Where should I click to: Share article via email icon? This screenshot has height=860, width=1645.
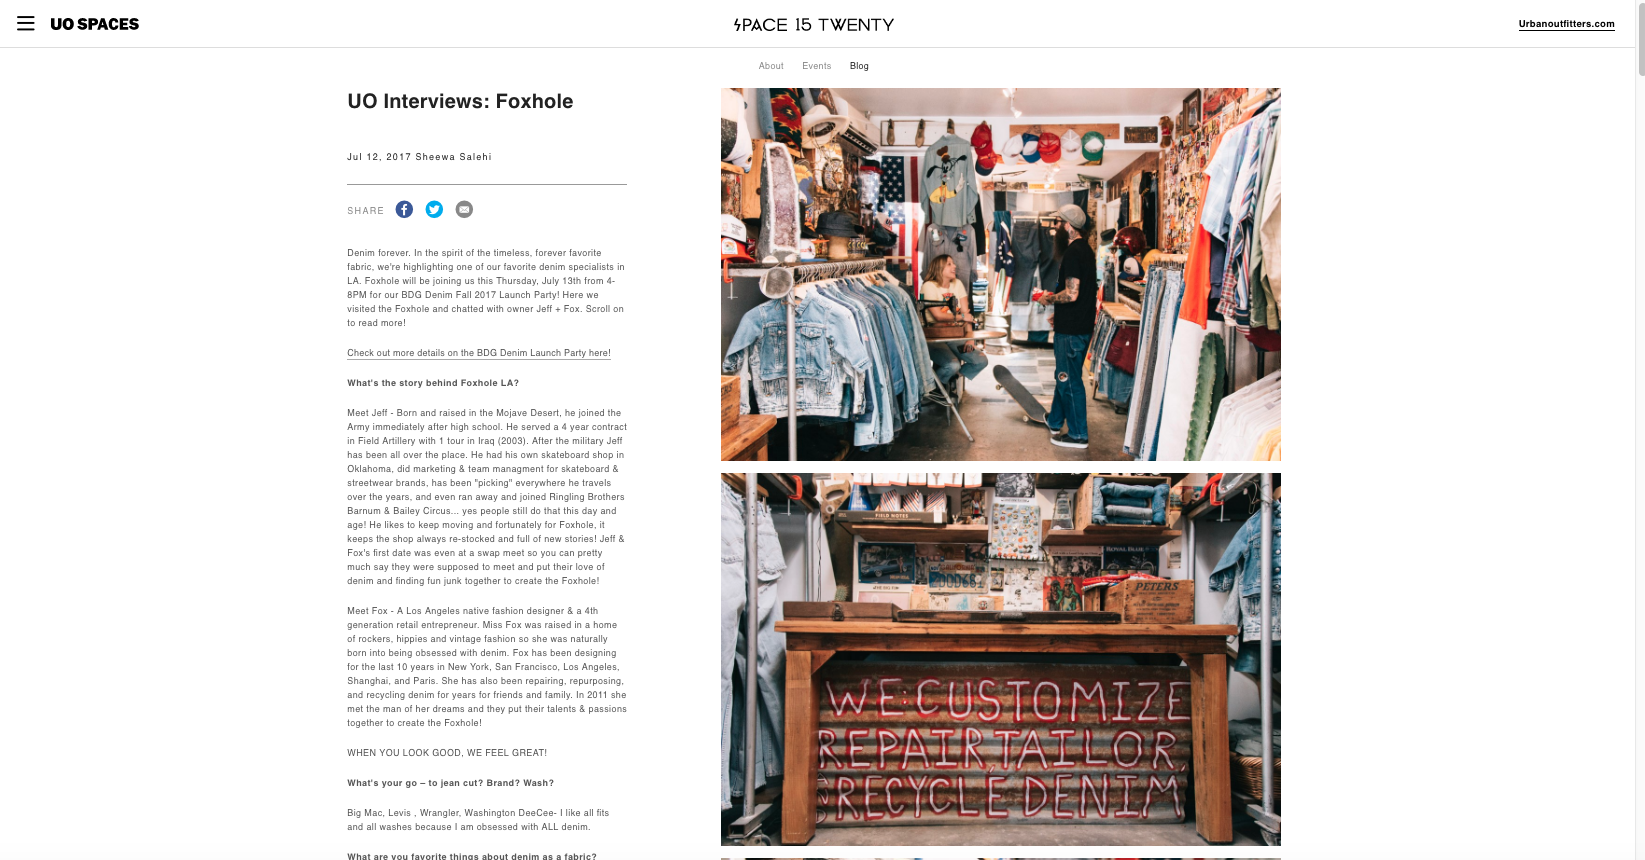pos(464,209)
